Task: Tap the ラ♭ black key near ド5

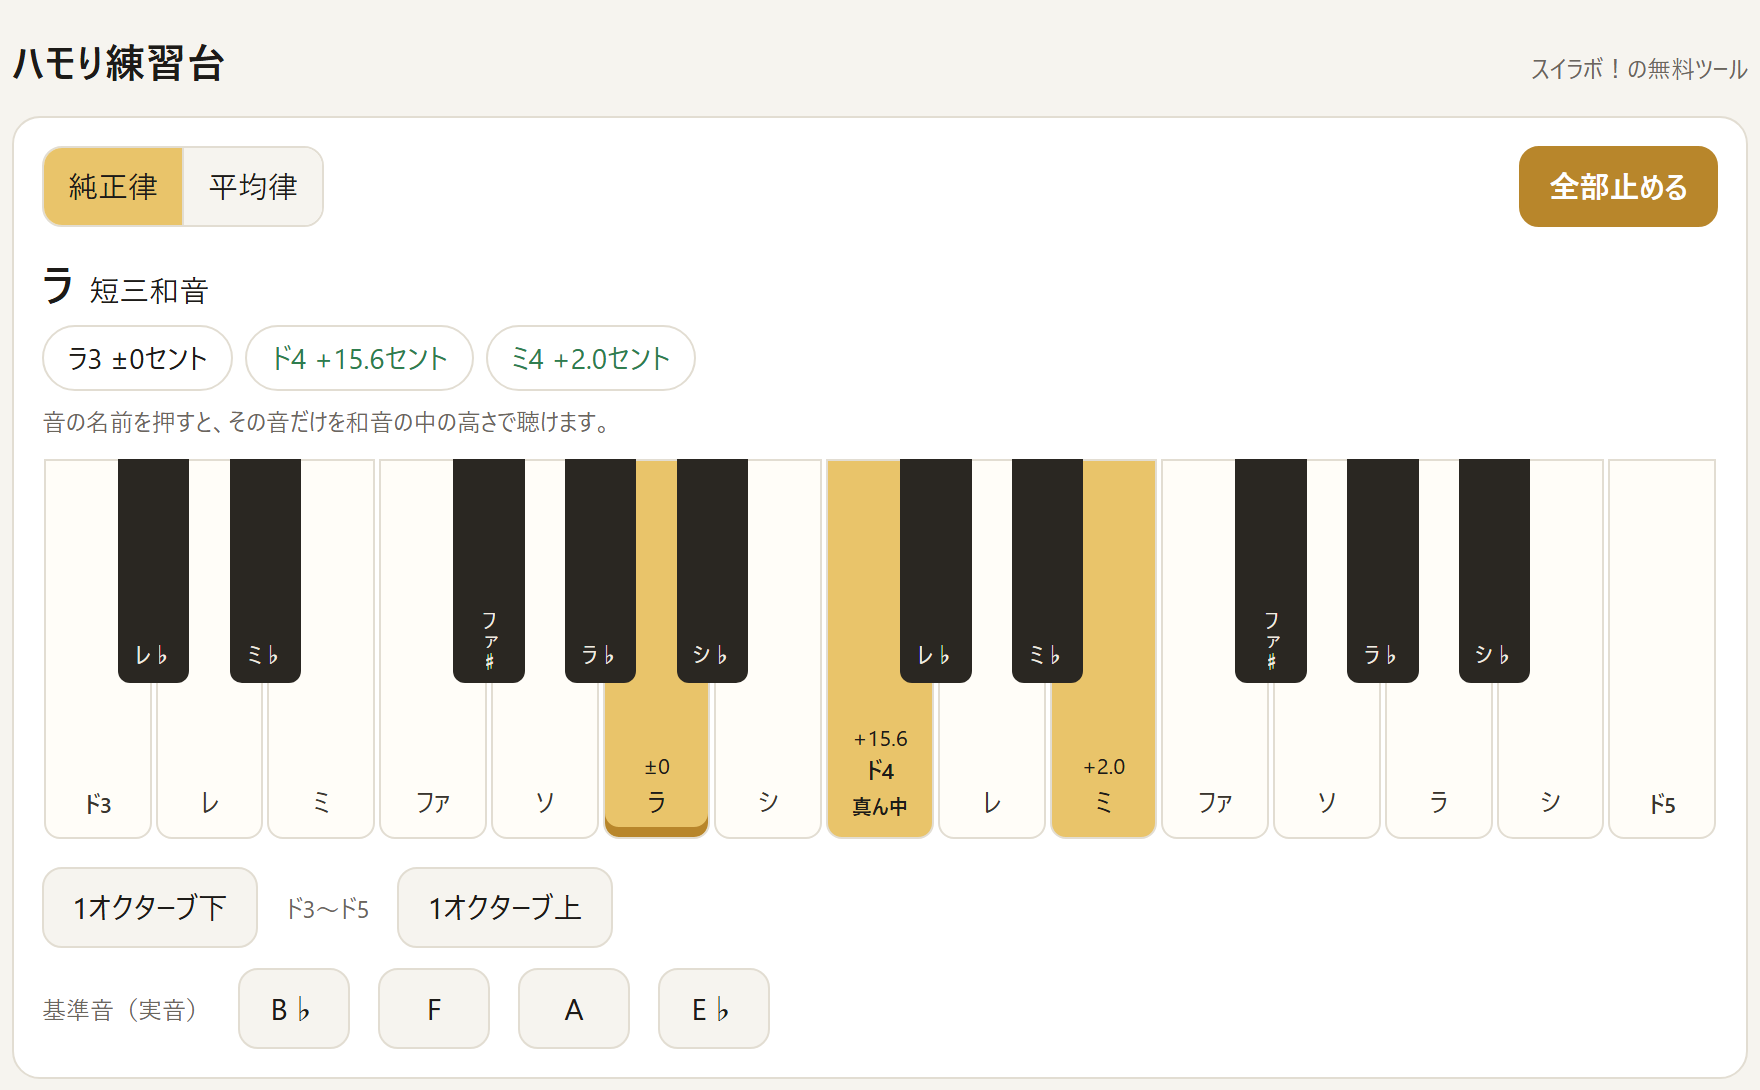Action: click(1383, 570)
